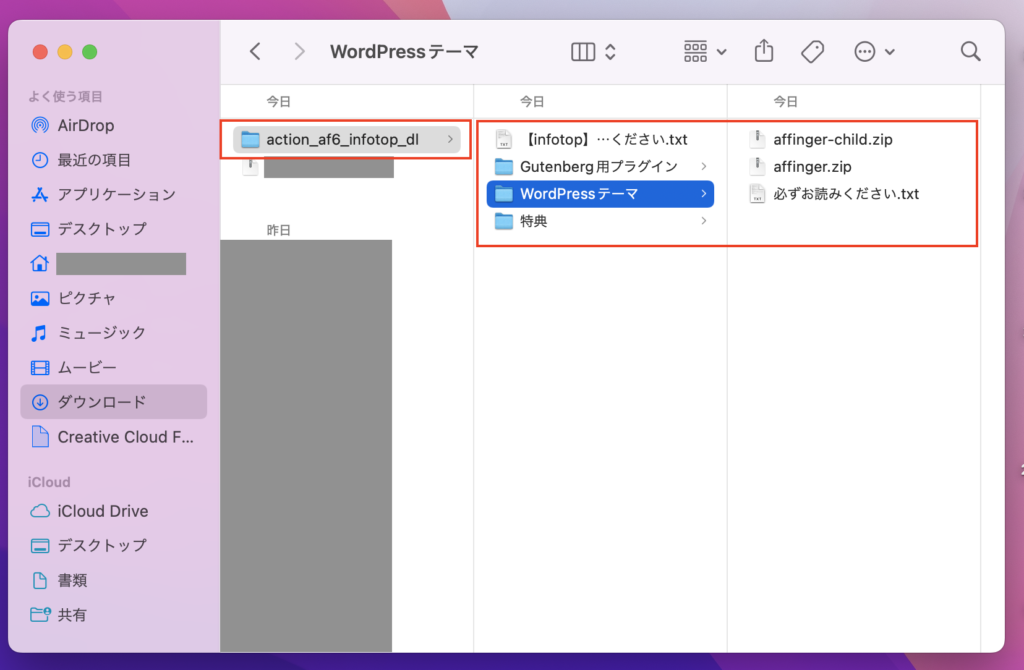This screenshot has height=670, width=1024.
Task: Go back with the left chevron button
Action: (255, 52)
